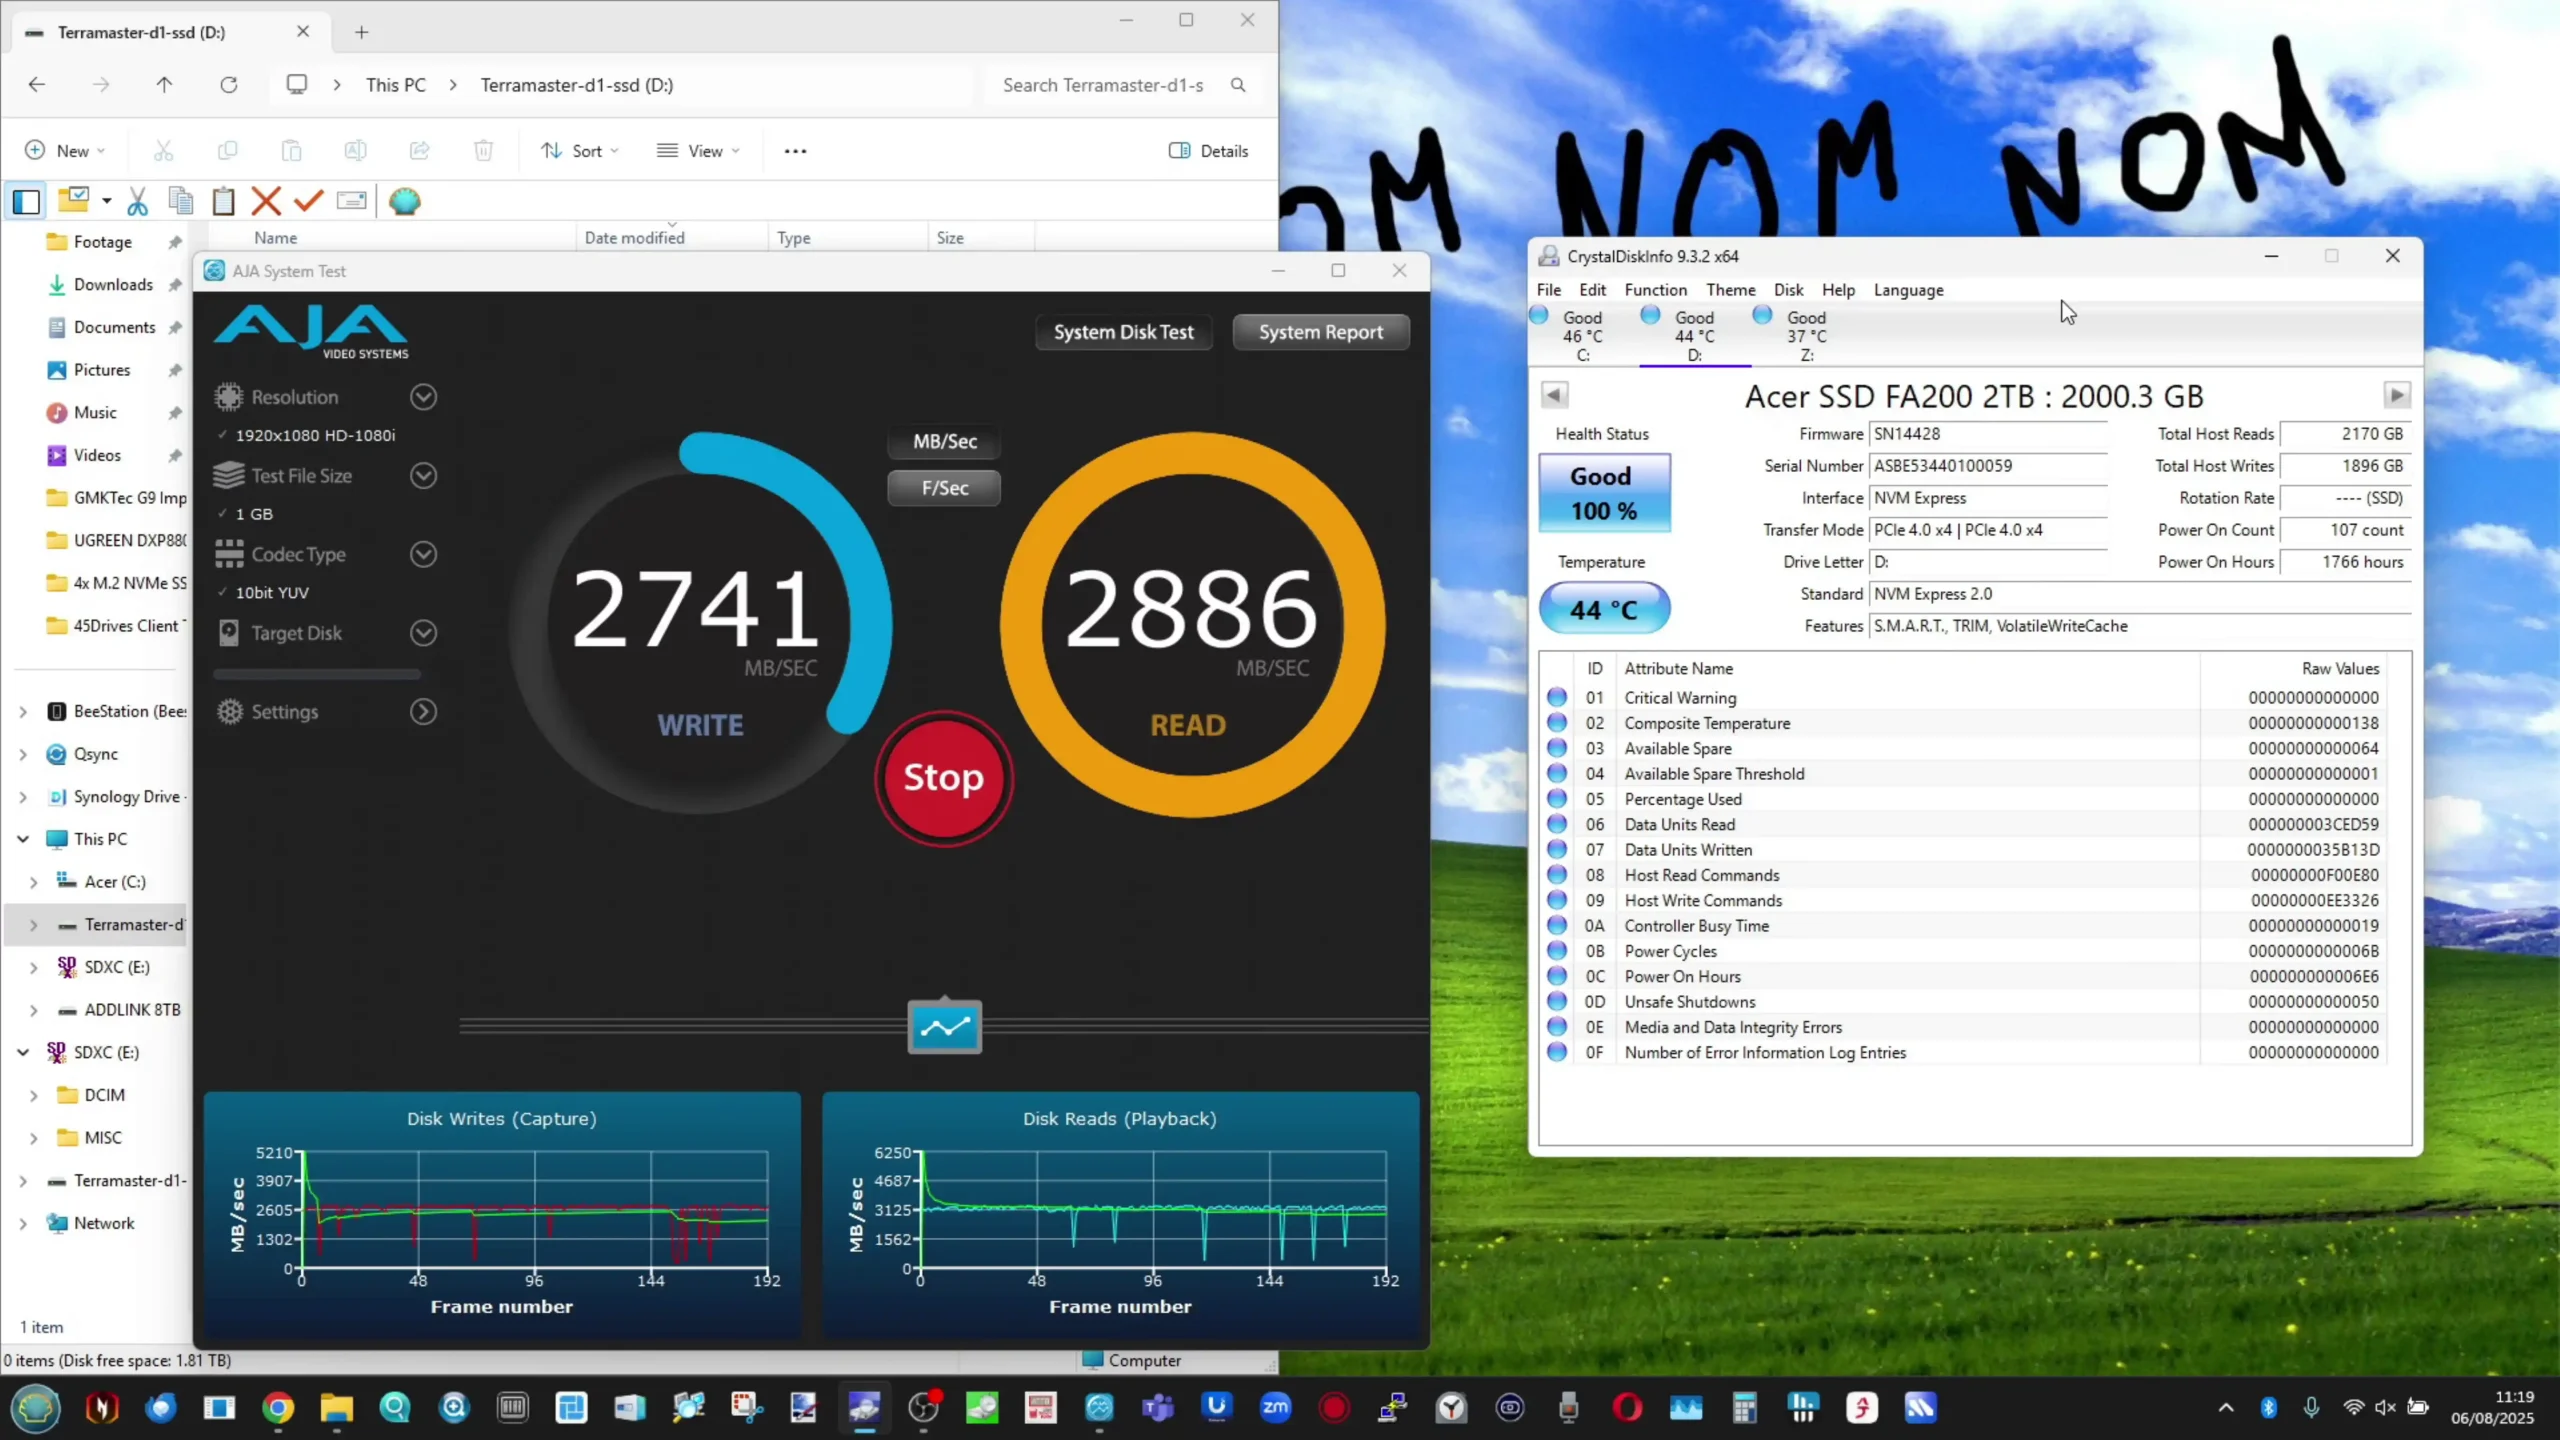
Task: Open the Sort dropdown in File Explorer
Action: pyautogui.click(x=580, y=151)
